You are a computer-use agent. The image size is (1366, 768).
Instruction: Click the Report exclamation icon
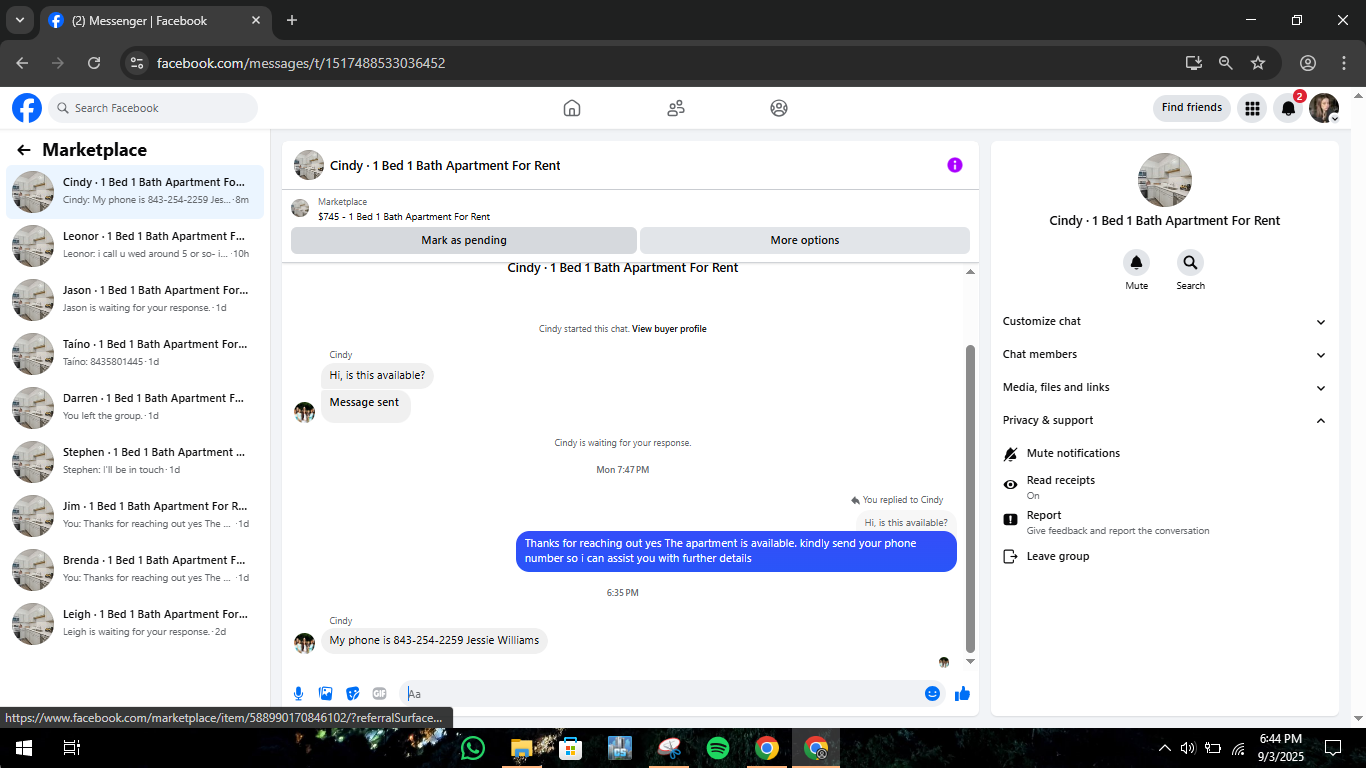(x=1010, y=518)
